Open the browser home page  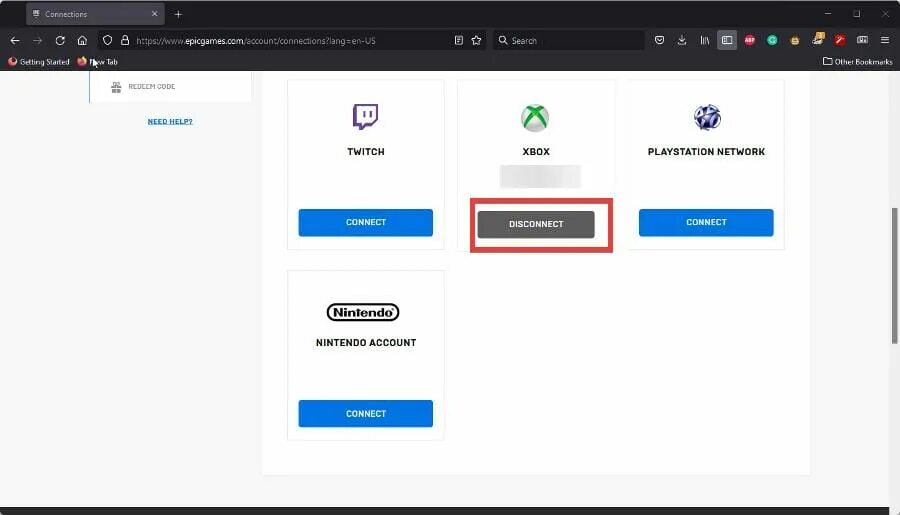[82, 41]
